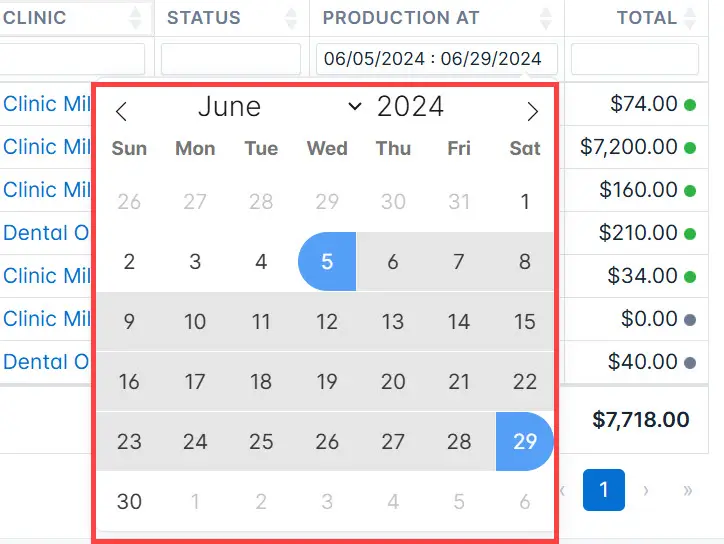
Task: Focus the Total filter input
Action: coord(634,59)
